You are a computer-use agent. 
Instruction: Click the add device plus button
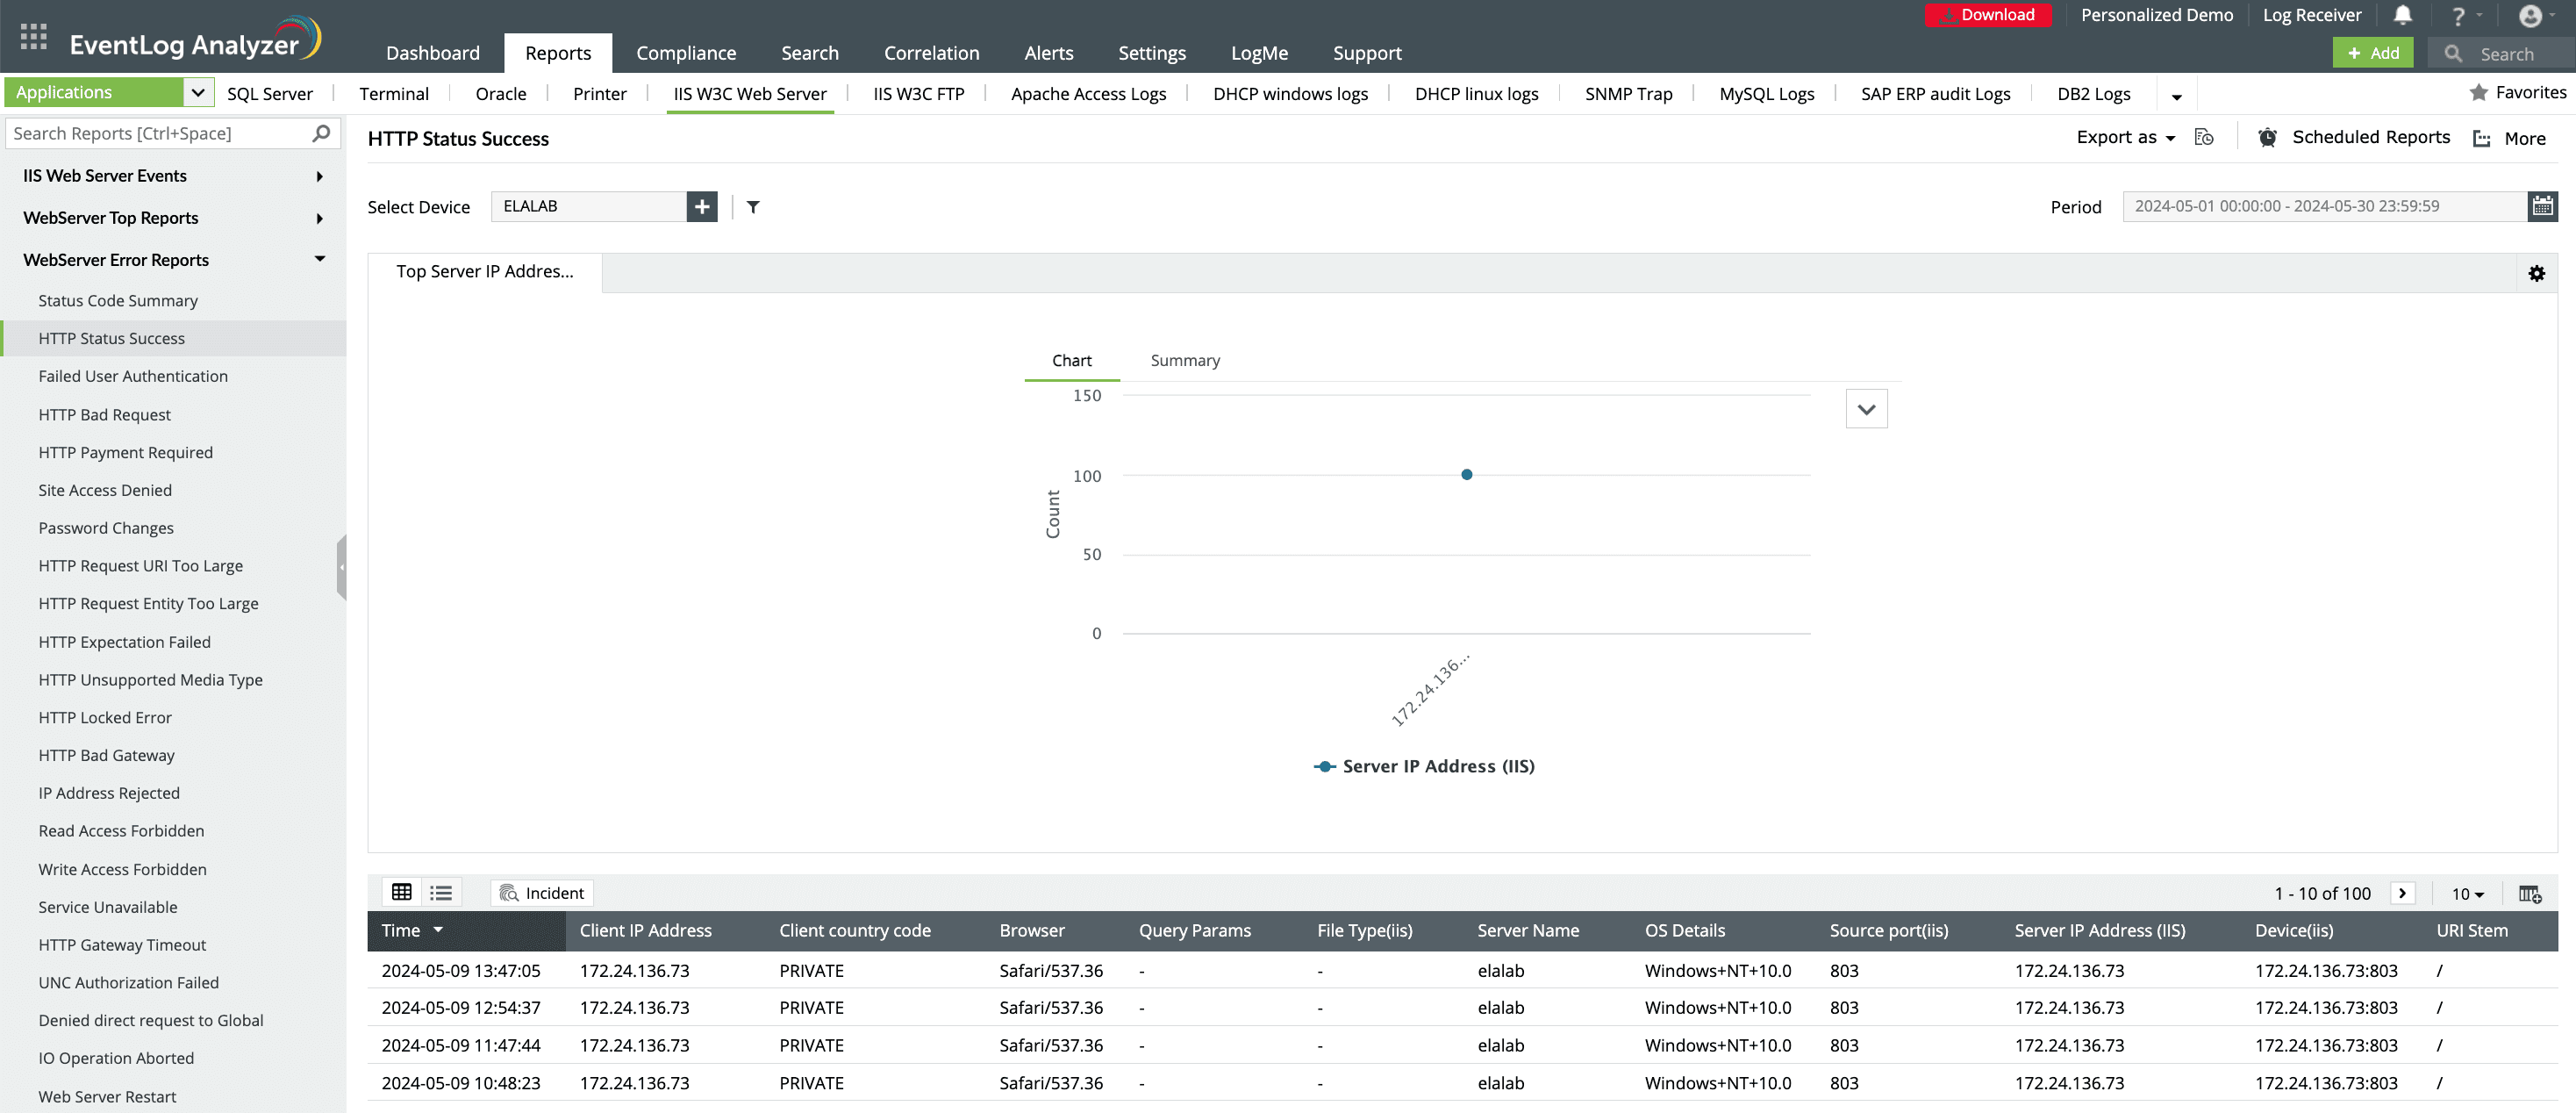[x=702, y=207]
